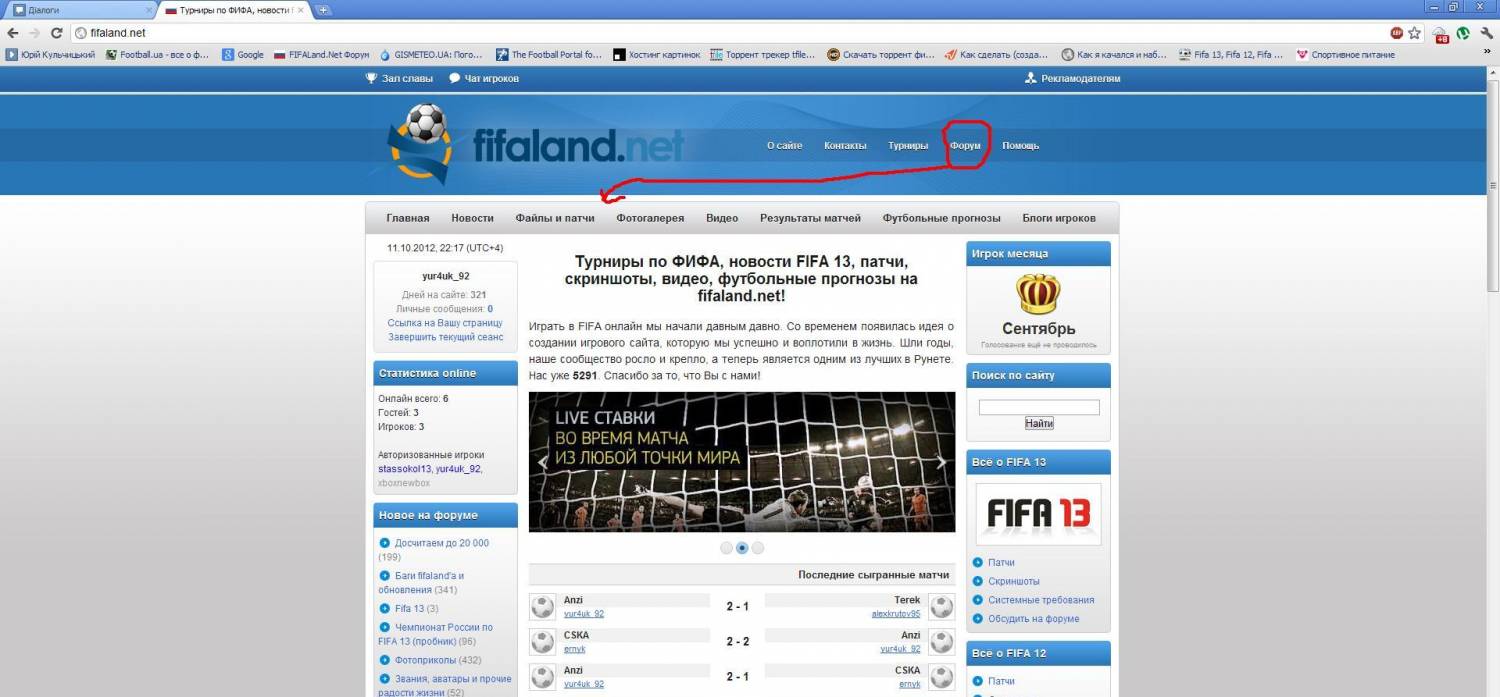Click the crown icon under Игрок месяца
This screenshot has height=697, width=1500.
click(1038, 294)
